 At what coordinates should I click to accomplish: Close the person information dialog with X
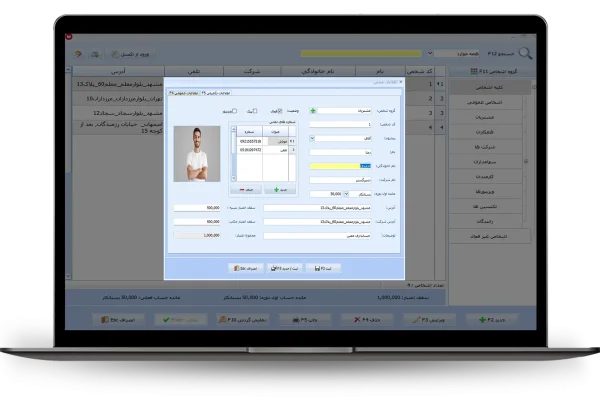coord(400,82)
